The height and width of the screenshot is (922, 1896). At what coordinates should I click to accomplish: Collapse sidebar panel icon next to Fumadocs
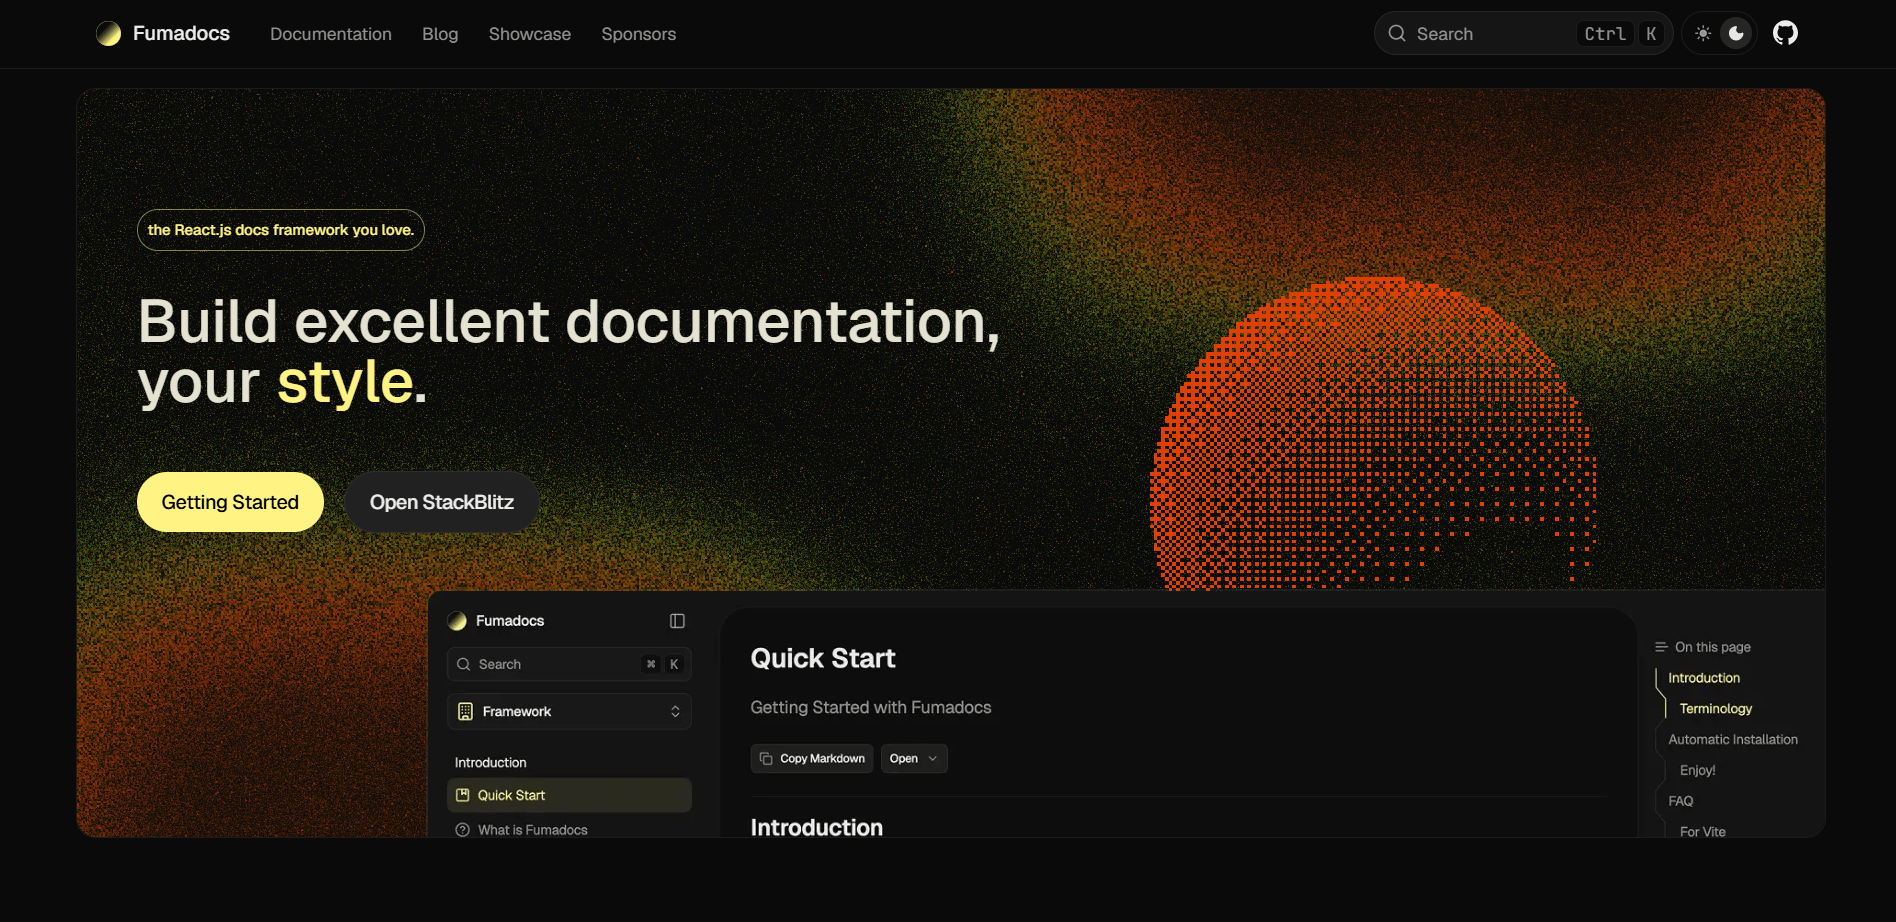(677, 621)
